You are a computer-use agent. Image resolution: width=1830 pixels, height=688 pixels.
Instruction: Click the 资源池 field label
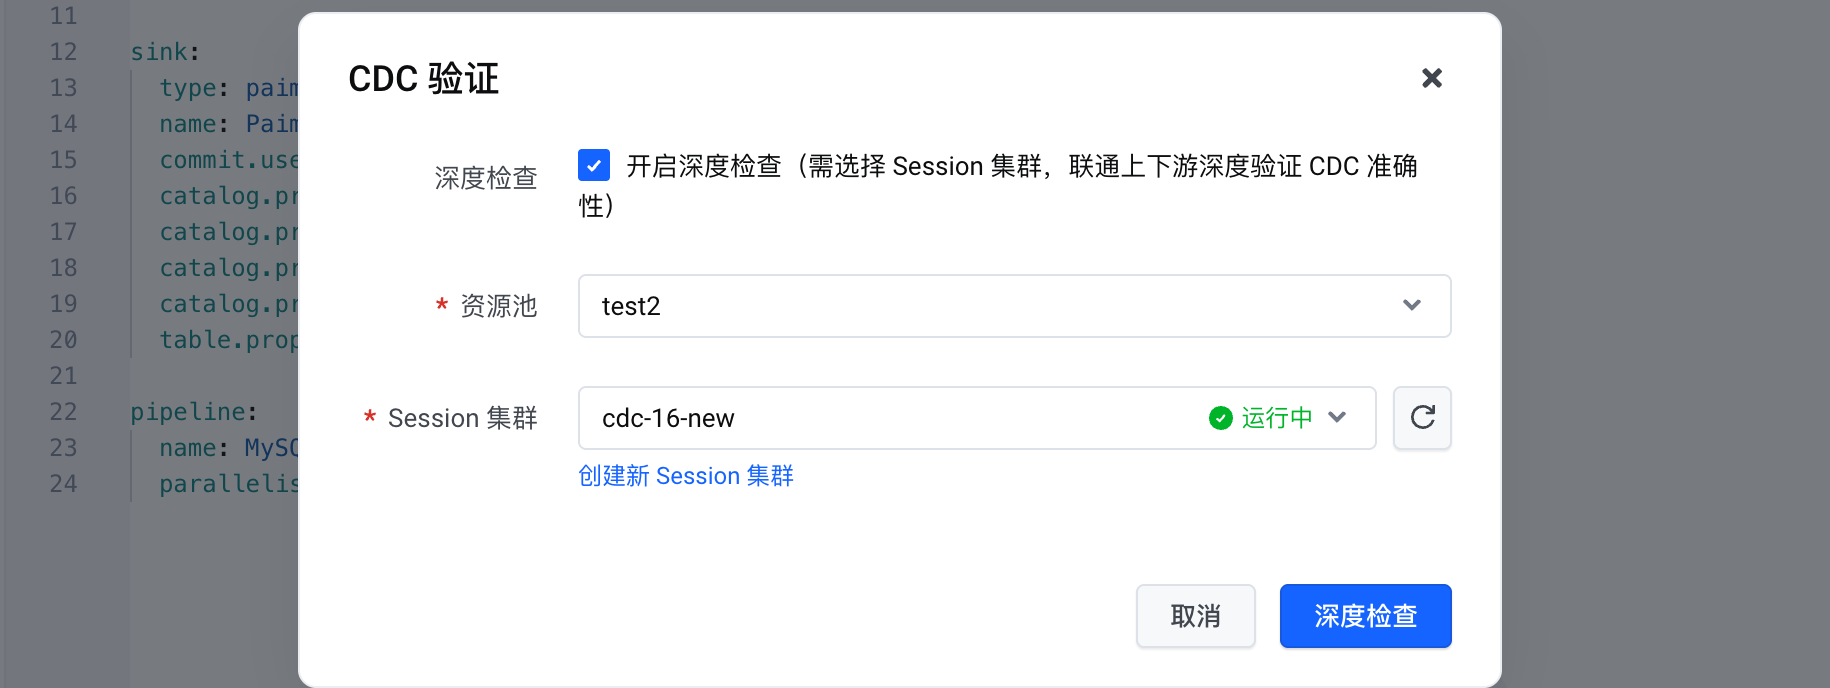click(x=498, y=306)
